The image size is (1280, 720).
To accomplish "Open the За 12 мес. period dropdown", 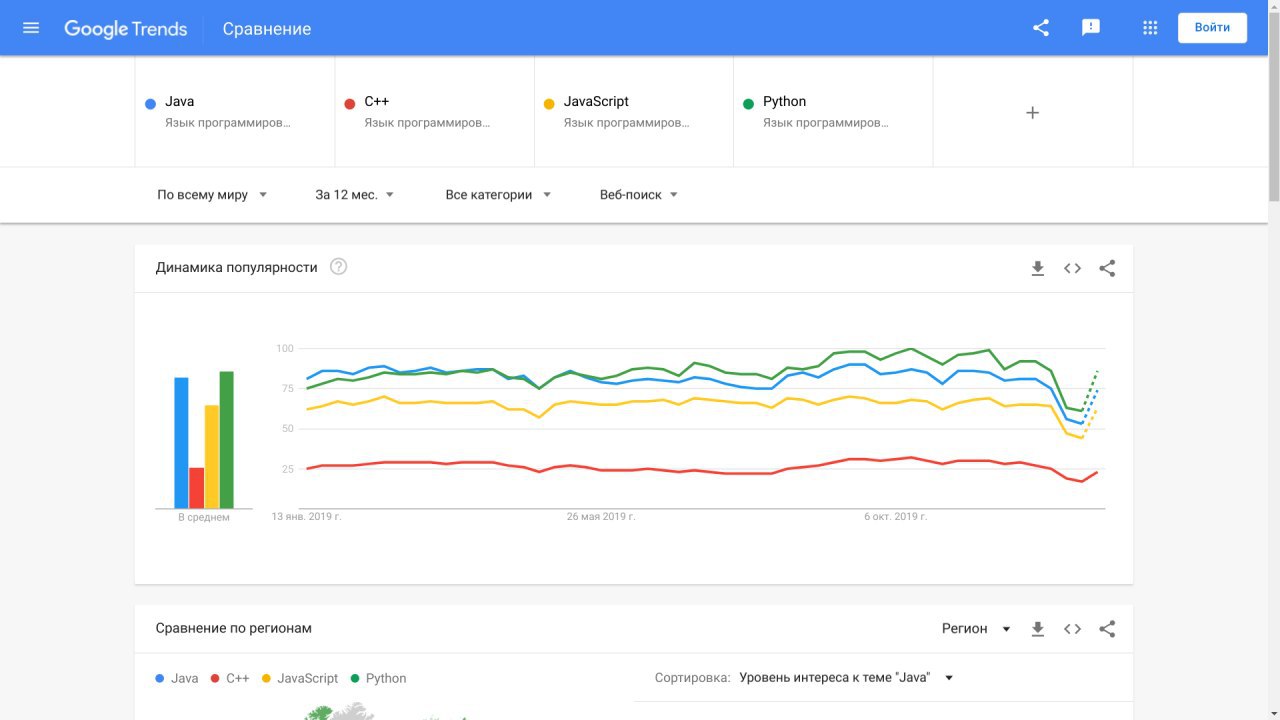I will coord(354,195).
